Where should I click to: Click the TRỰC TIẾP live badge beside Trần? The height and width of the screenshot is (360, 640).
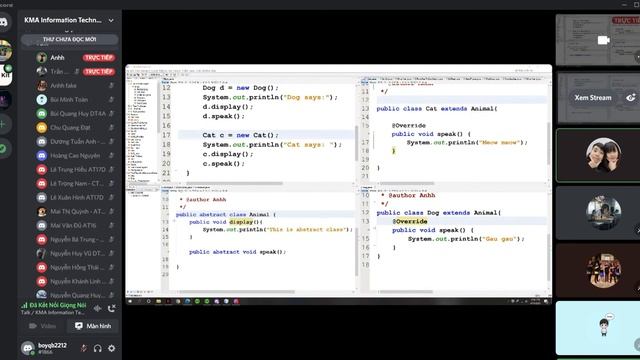coord(99,71)
